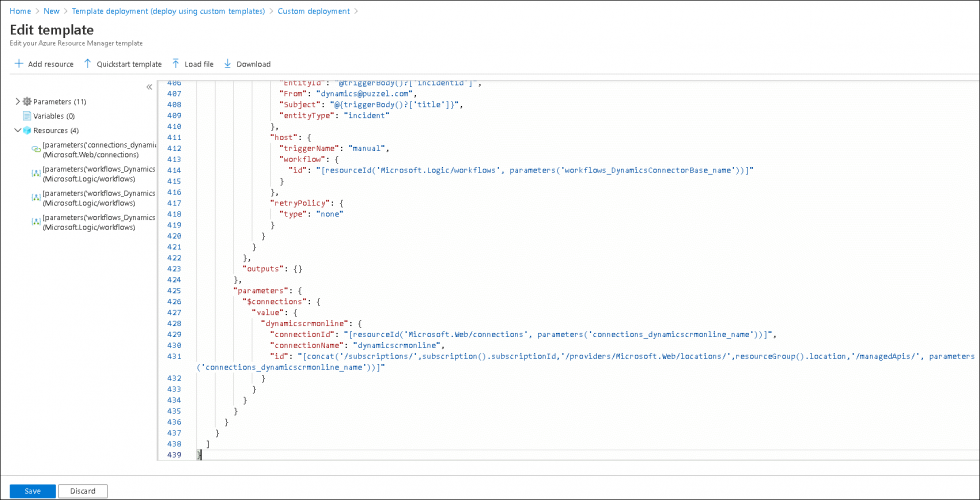Navigate to Template deployment breadcrumb

click(x=168, y=11)
